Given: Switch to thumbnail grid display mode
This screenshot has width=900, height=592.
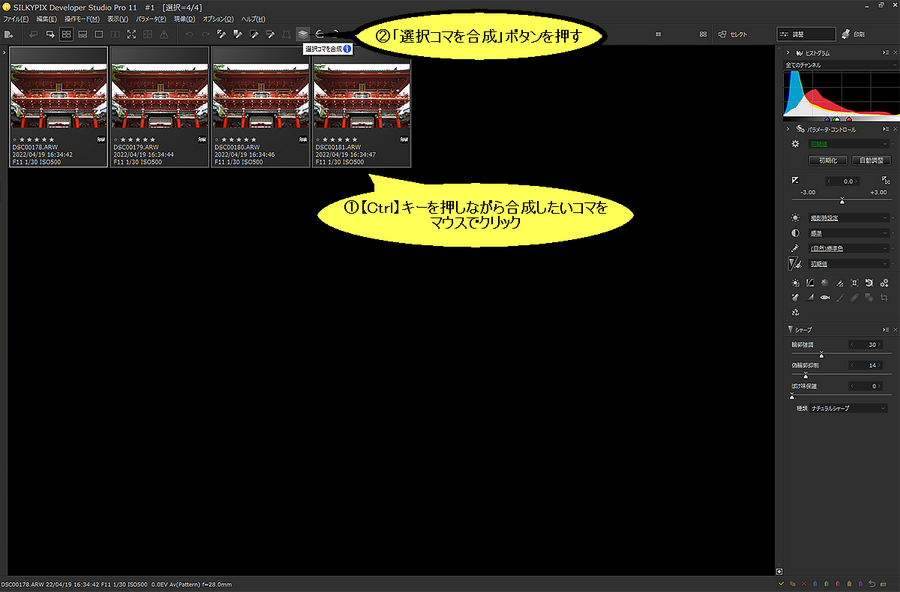Looking at the screenshot, I should (x=66, y=34).
